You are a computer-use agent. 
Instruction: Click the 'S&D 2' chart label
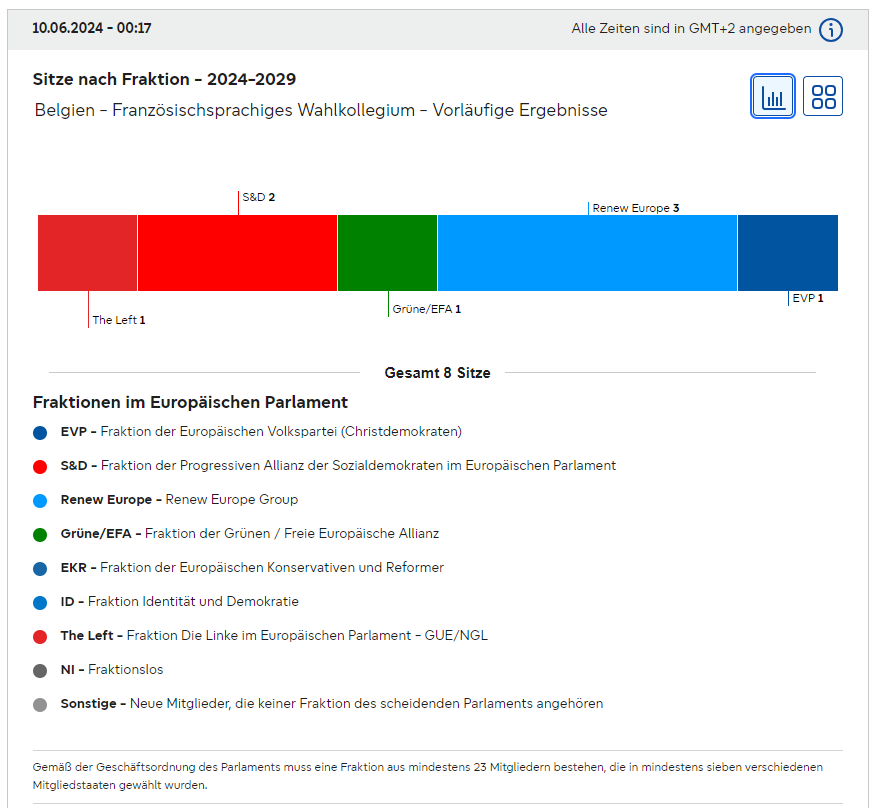[x=258, y=197]
